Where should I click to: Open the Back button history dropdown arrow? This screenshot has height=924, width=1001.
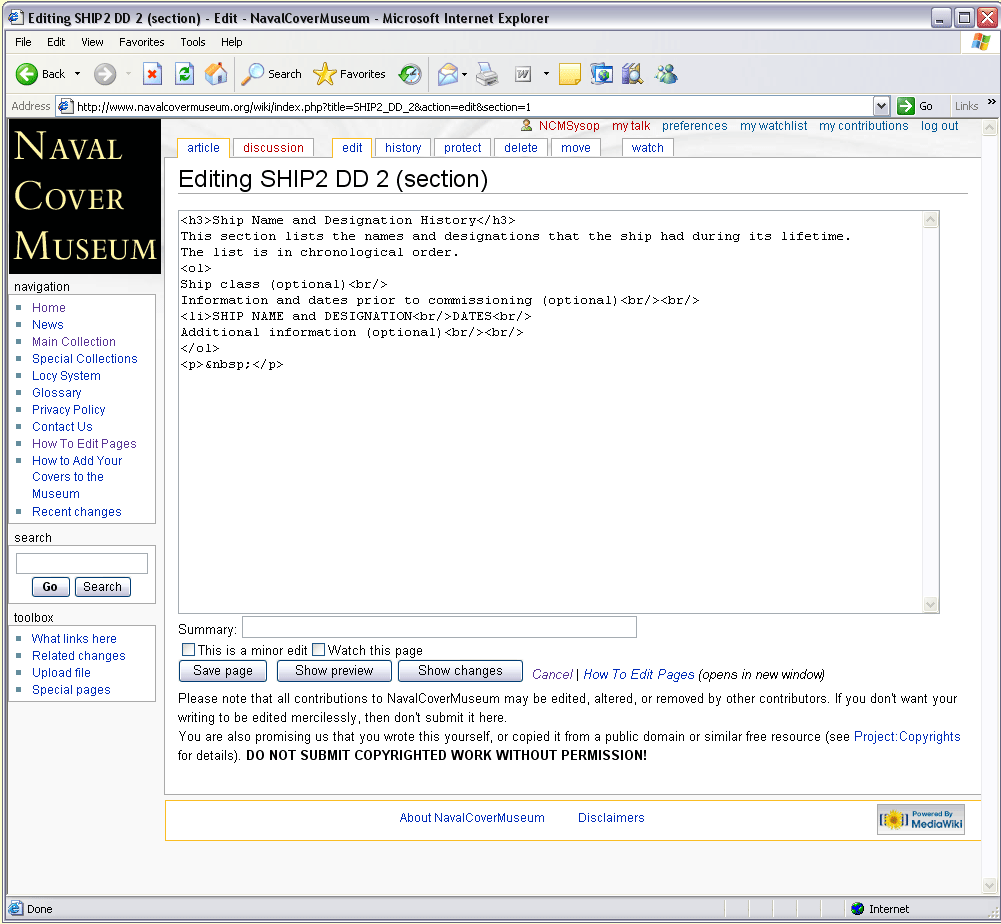[78, 74]
